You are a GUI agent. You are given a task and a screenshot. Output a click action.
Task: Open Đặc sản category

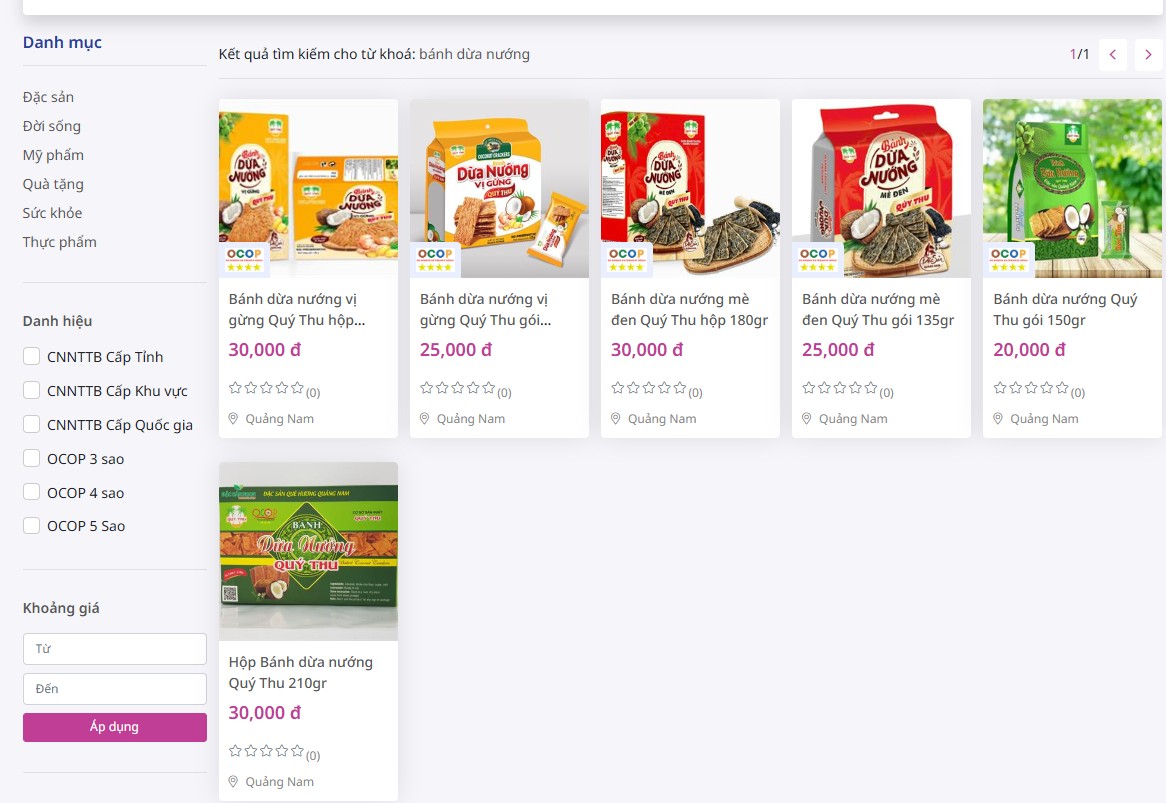[x=48, y=97]
